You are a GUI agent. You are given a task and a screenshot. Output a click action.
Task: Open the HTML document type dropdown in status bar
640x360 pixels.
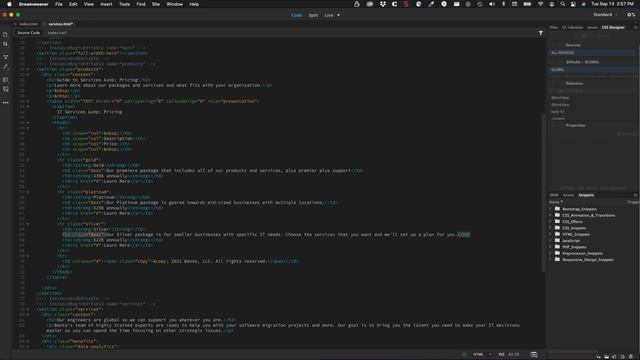click(482, 354)
